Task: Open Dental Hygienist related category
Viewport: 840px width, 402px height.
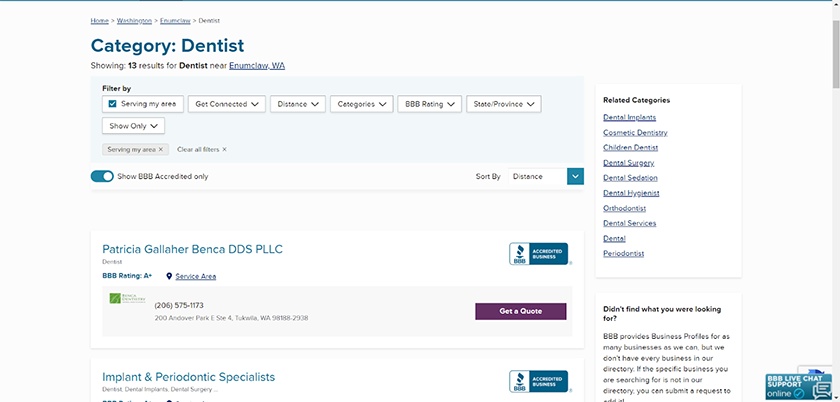Action: pyautogui.click(x=631, y=193)
